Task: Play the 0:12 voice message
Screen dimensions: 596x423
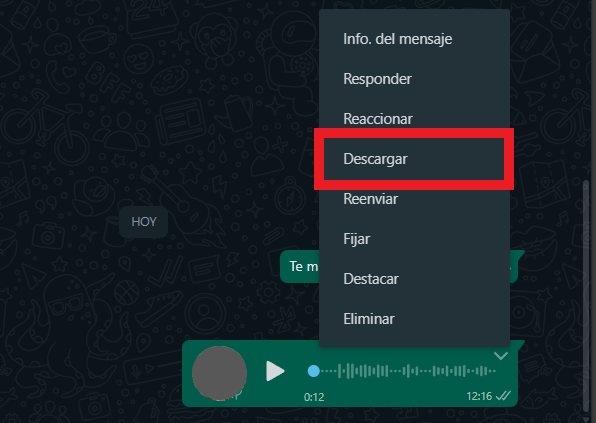Action: point(275,371)
